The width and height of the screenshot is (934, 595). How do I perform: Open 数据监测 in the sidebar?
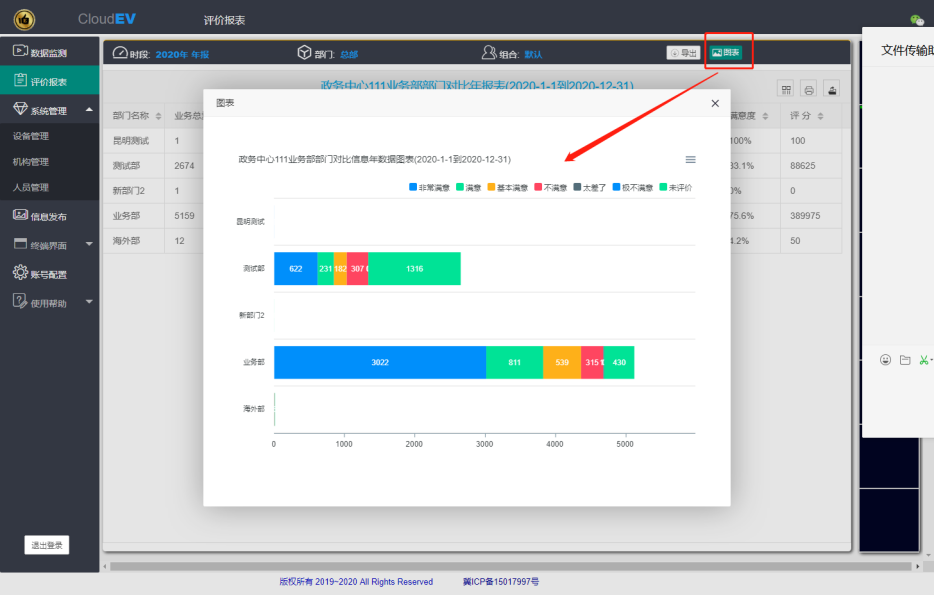point(49,52)
